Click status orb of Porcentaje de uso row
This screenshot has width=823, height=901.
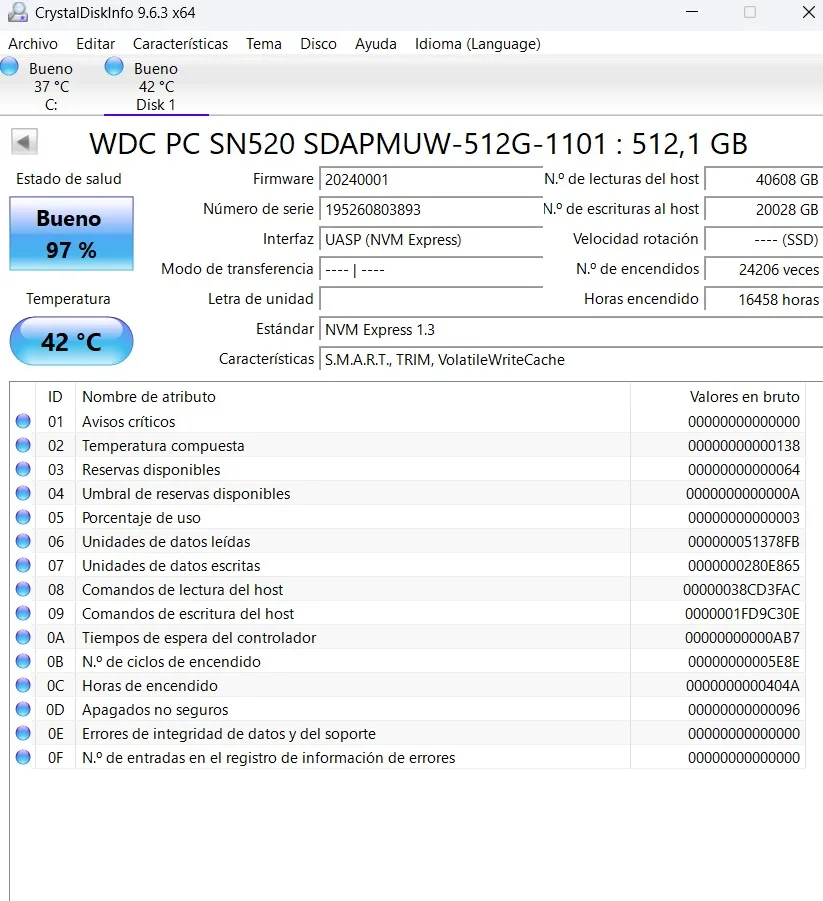coord(23,518)
